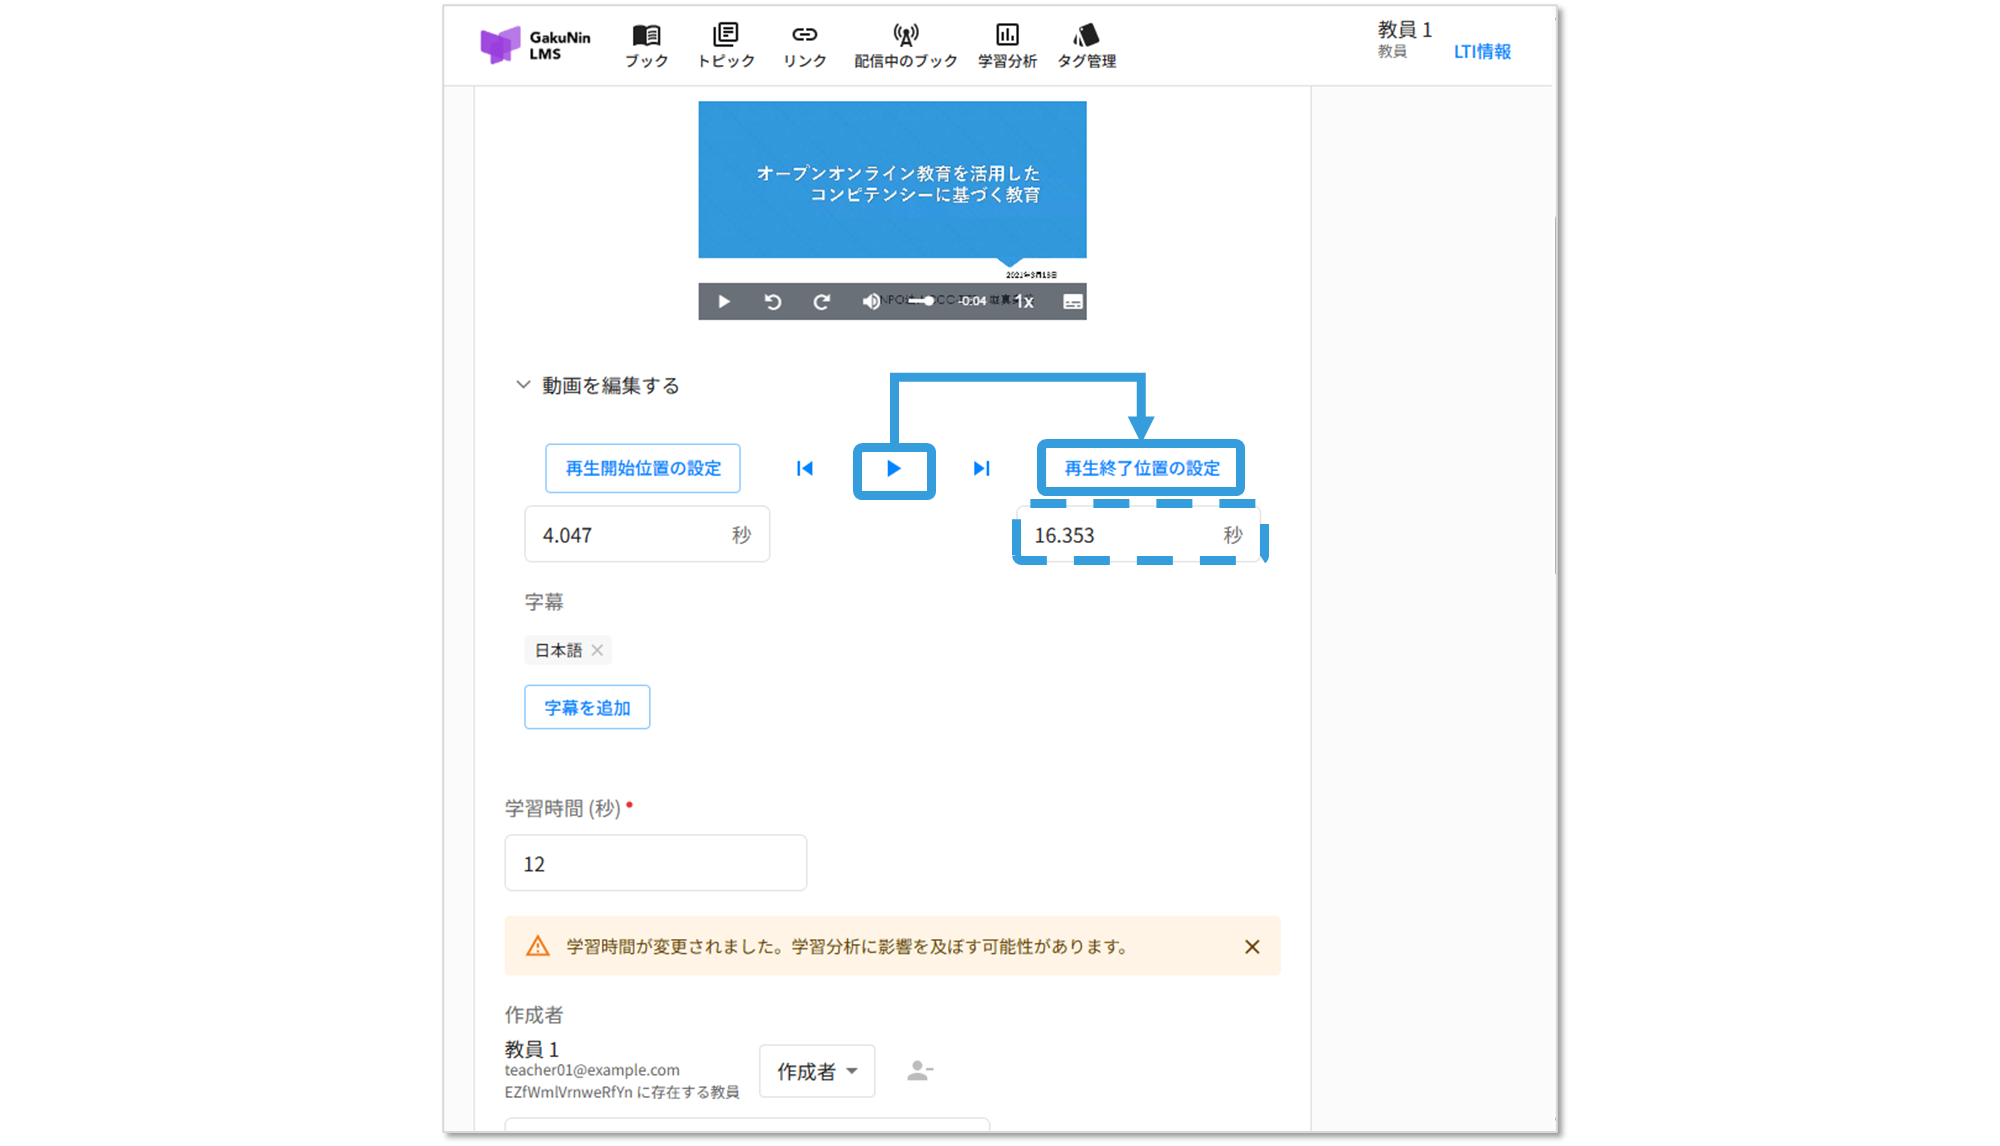The image size is (2000, 1146).
Task: Click 再生開始位置の設定 button
Action: (x=643, y=468)
